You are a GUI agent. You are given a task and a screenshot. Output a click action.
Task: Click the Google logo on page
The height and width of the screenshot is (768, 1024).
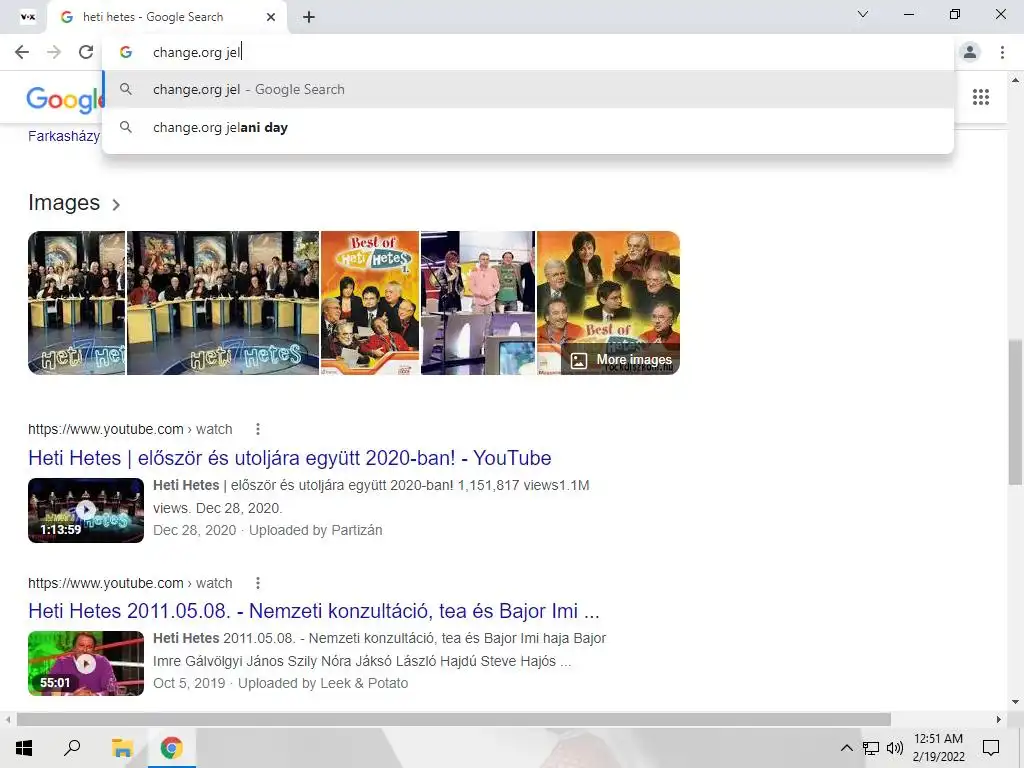[x=65, y=99]
